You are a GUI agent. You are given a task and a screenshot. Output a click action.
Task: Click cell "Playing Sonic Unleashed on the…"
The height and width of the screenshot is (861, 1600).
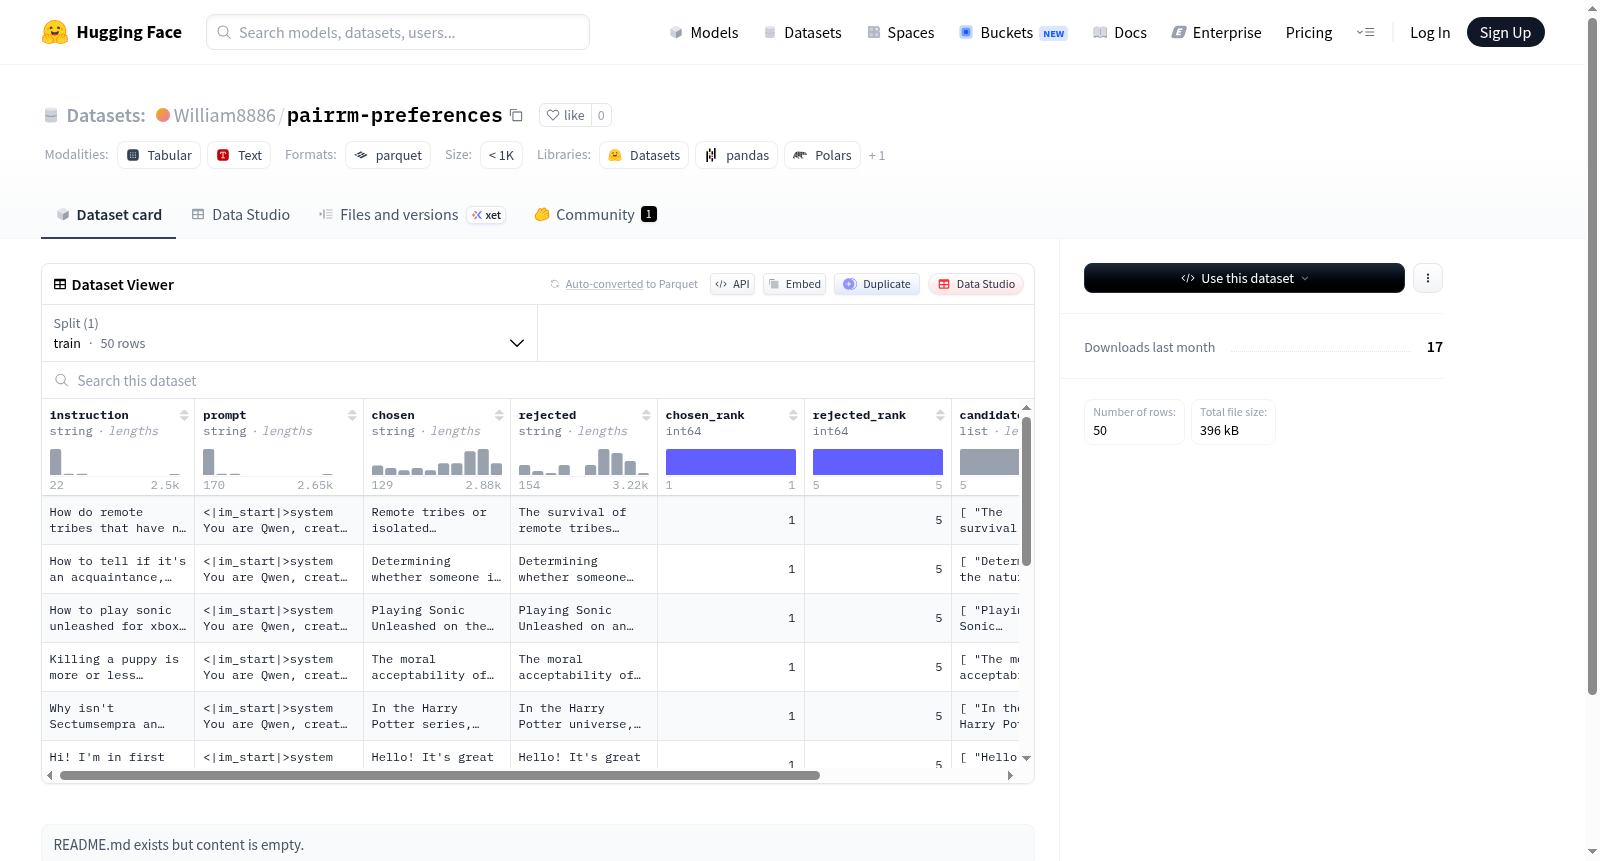tap(437, 618)
